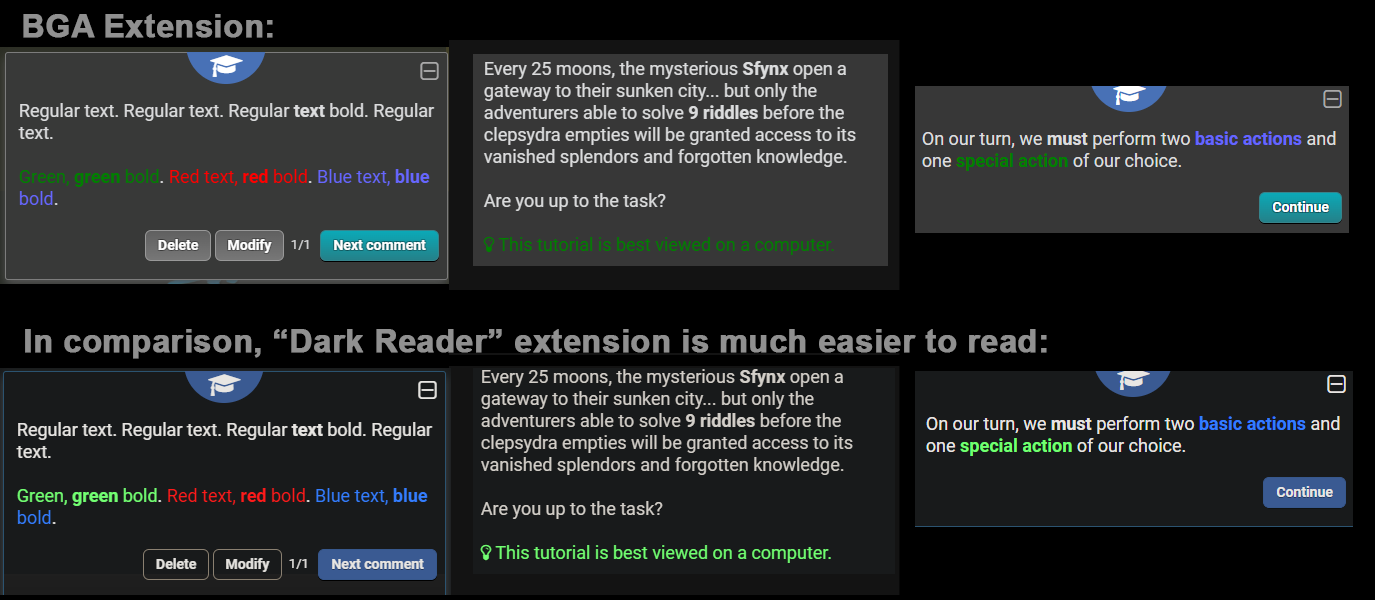This screenshot has width=1375, height=600.
Task: Click dark green 'special action' text in BGA Extension panel
Action: pos(1012,161)
